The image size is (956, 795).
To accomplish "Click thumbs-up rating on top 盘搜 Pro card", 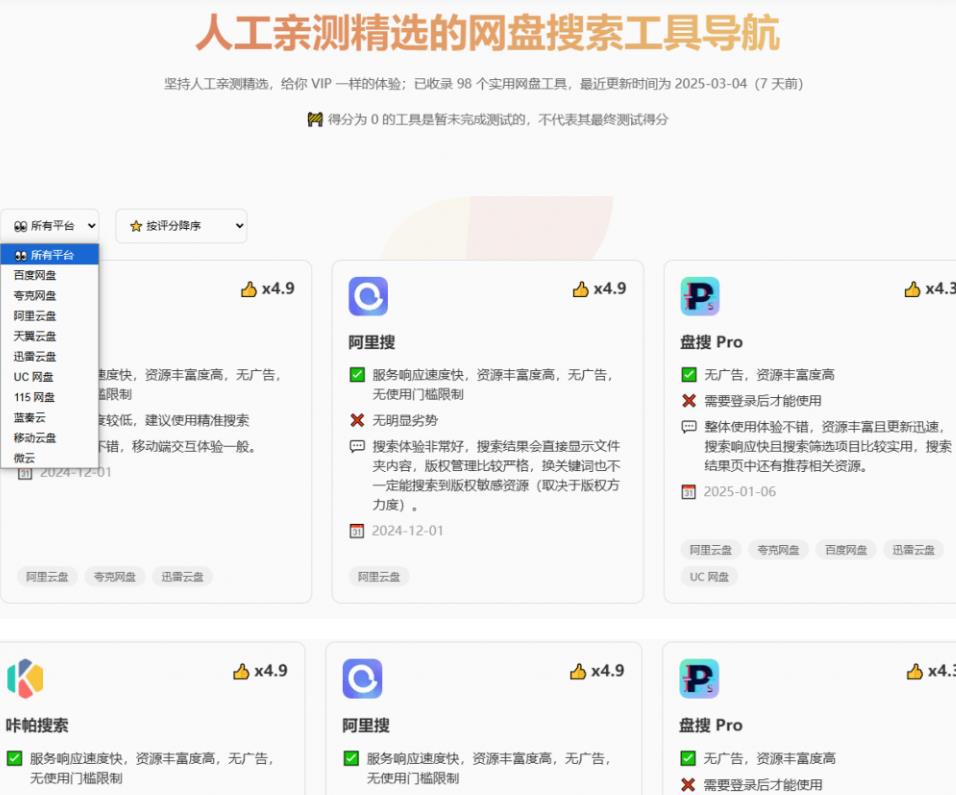I will tap(930, 289).
